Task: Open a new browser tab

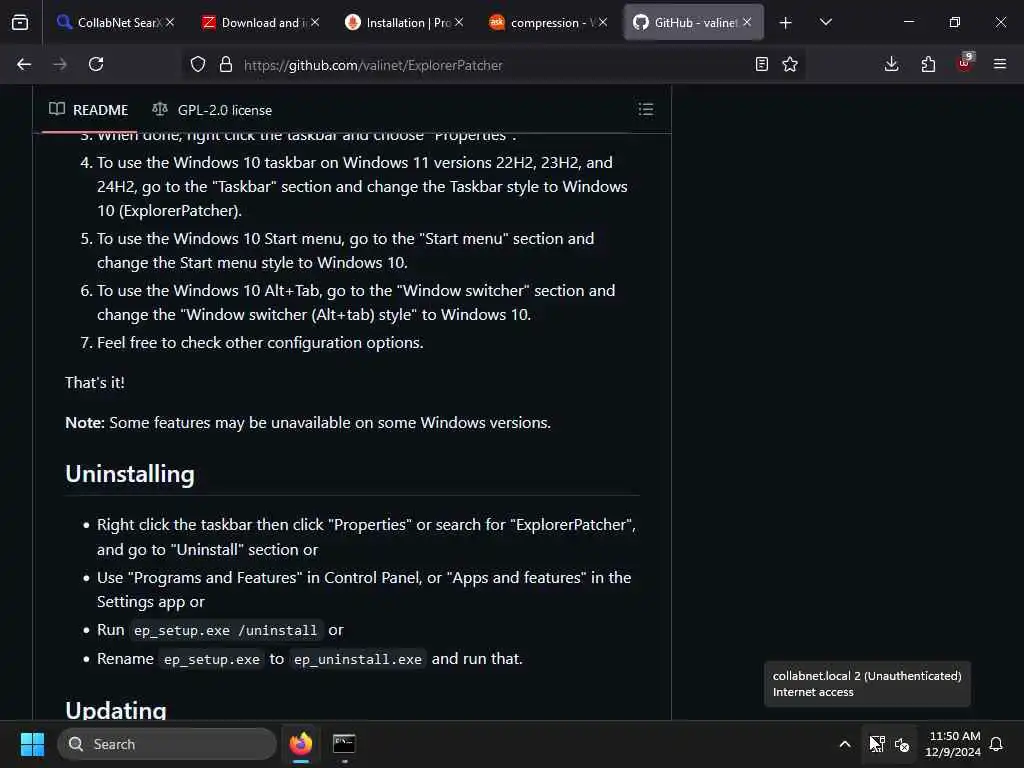Action: pos(786,23)
